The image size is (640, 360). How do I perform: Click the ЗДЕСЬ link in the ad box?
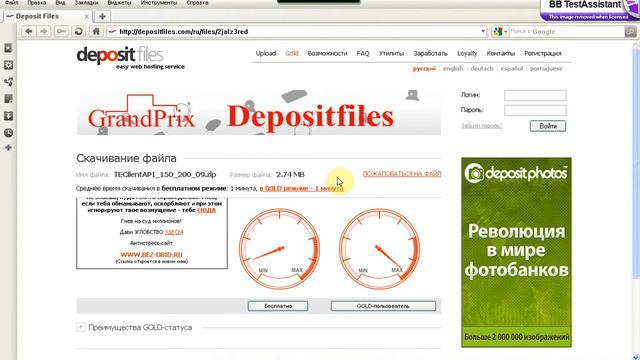(173, 232)
